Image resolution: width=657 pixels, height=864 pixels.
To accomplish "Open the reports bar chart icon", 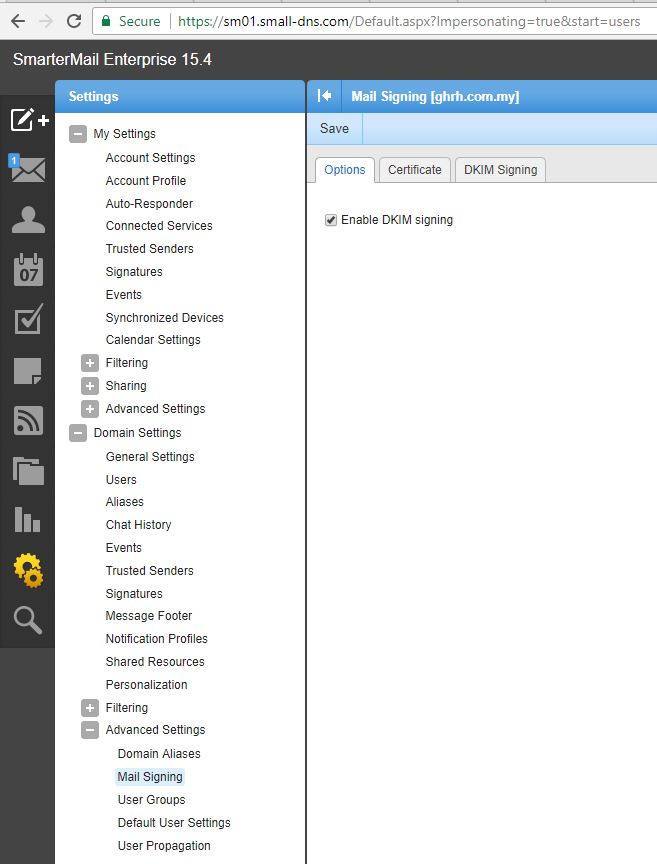I will click(28, 520).
